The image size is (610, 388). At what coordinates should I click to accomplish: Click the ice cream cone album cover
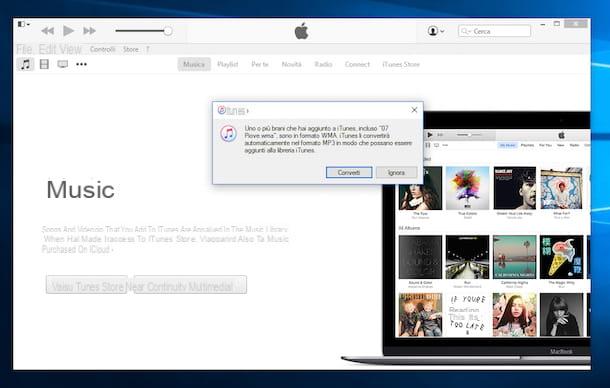click(561, 257)
